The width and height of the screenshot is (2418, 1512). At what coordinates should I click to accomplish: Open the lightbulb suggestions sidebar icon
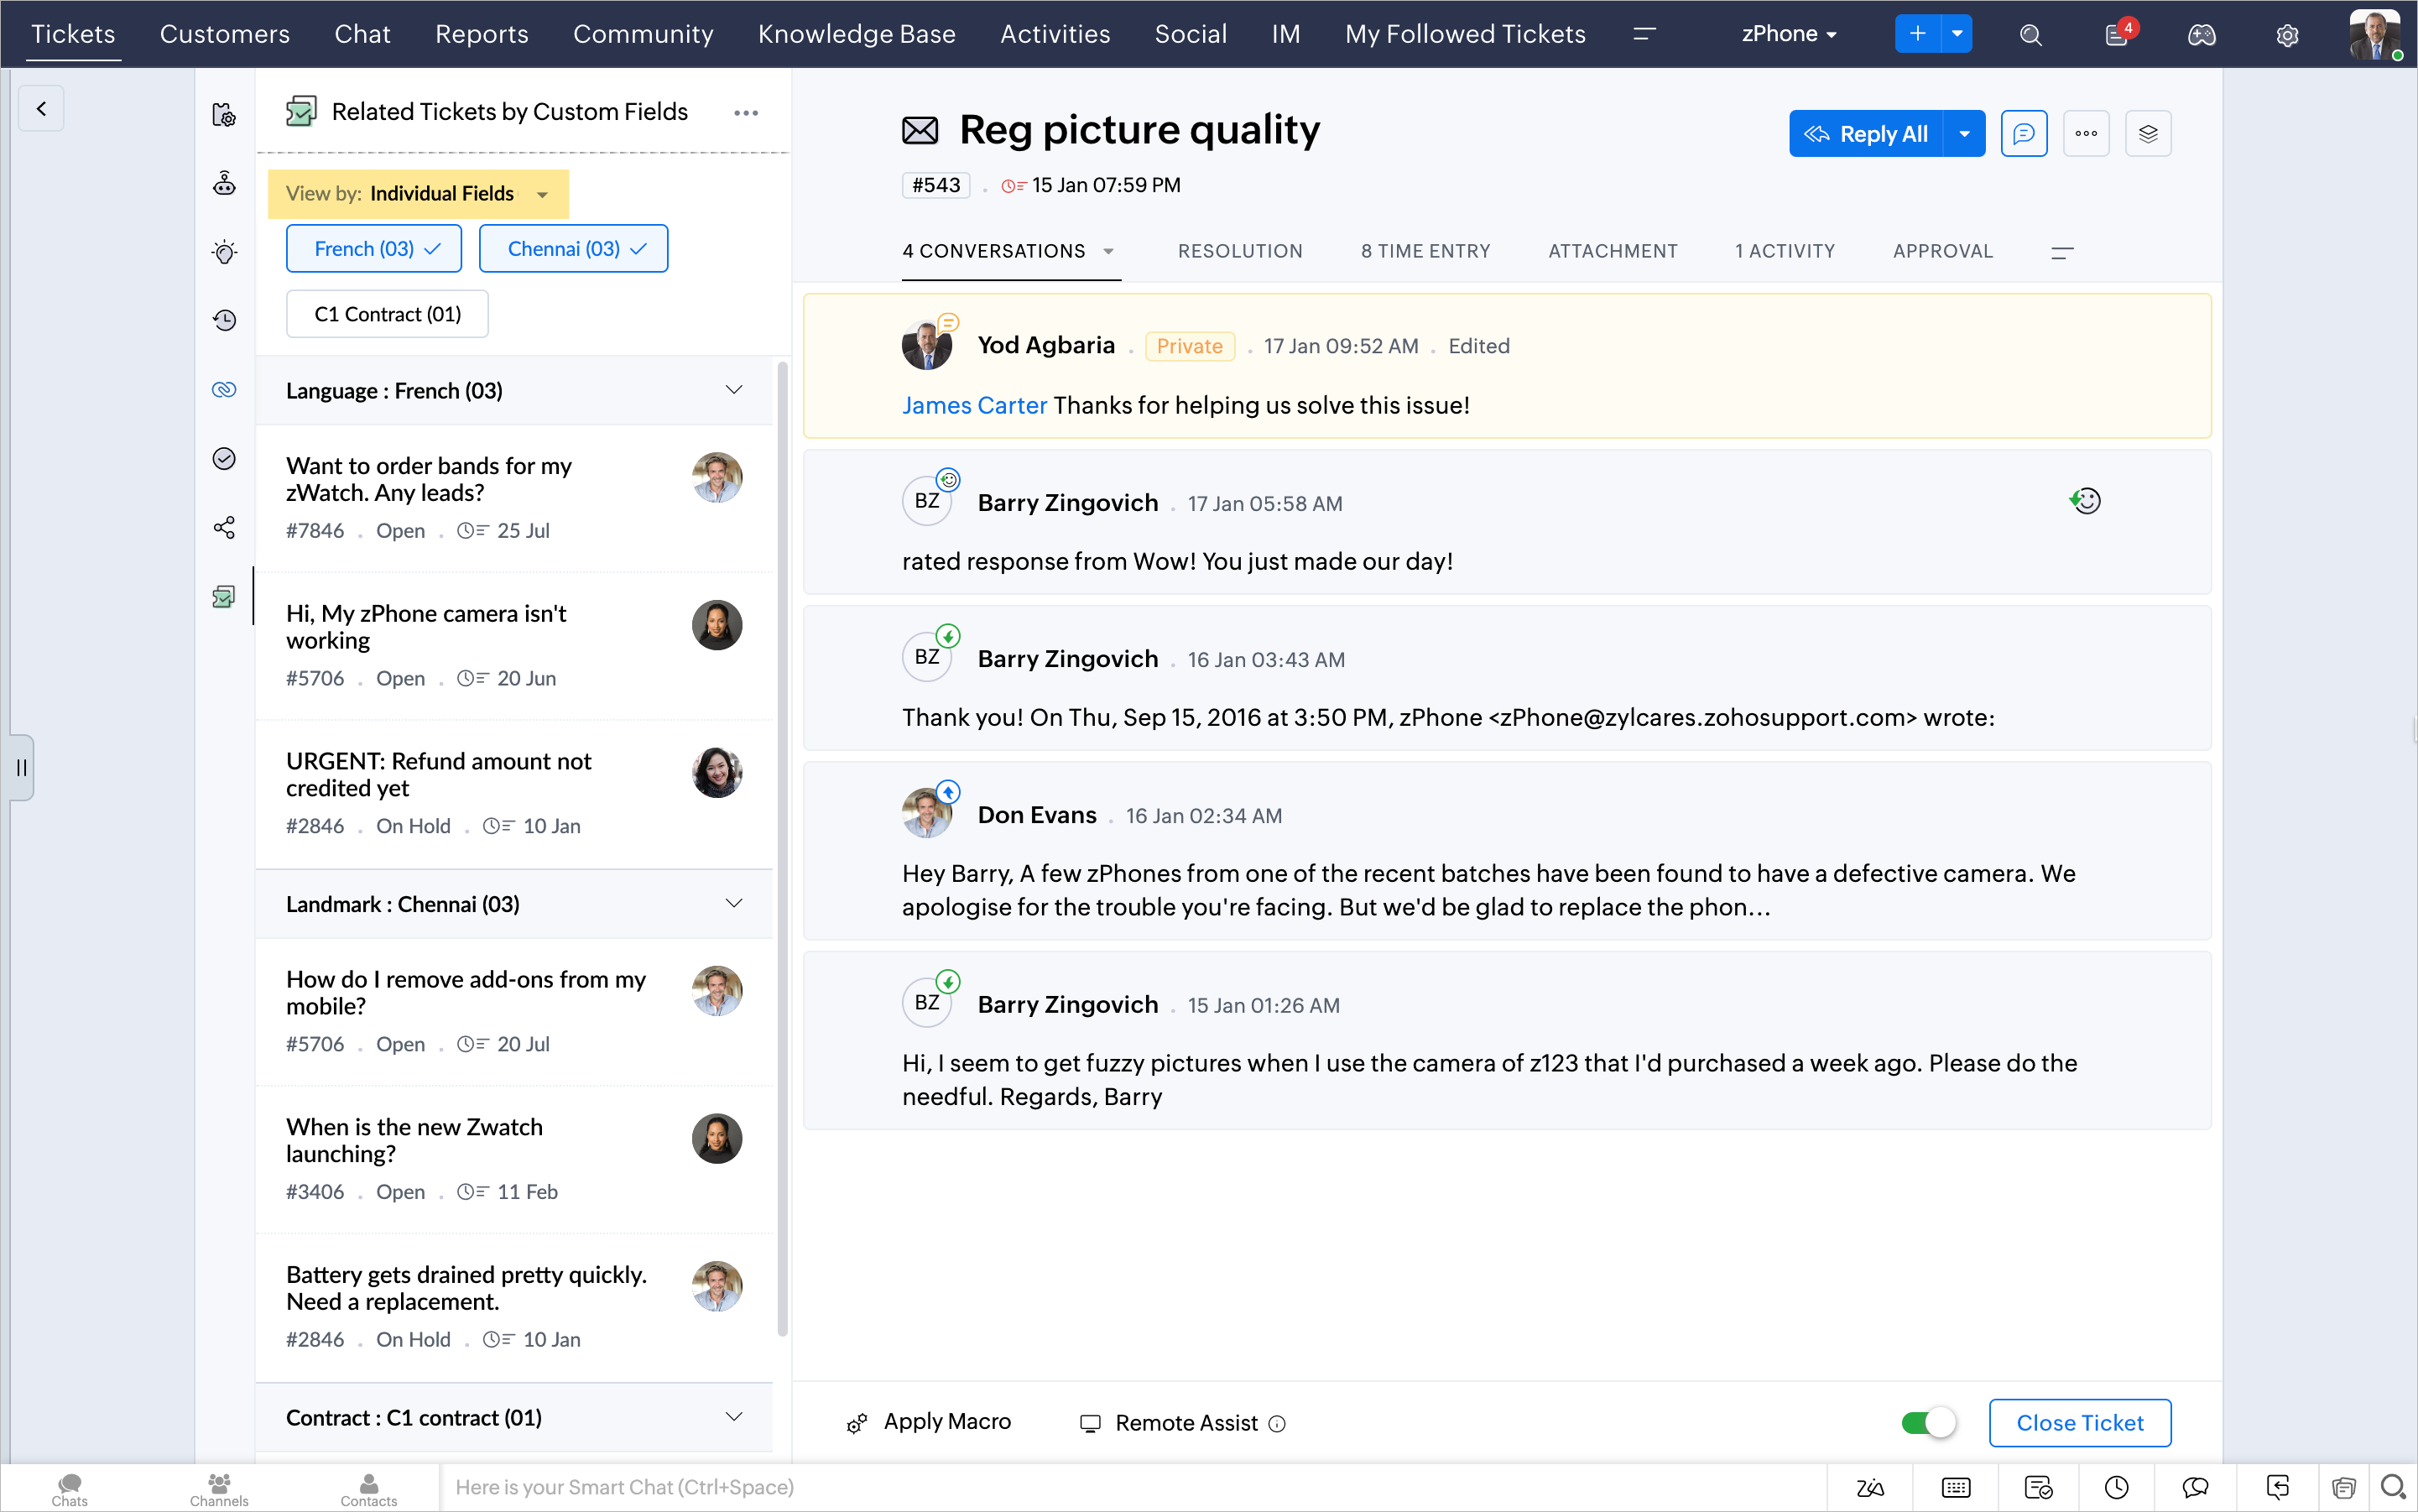(224, 252)
